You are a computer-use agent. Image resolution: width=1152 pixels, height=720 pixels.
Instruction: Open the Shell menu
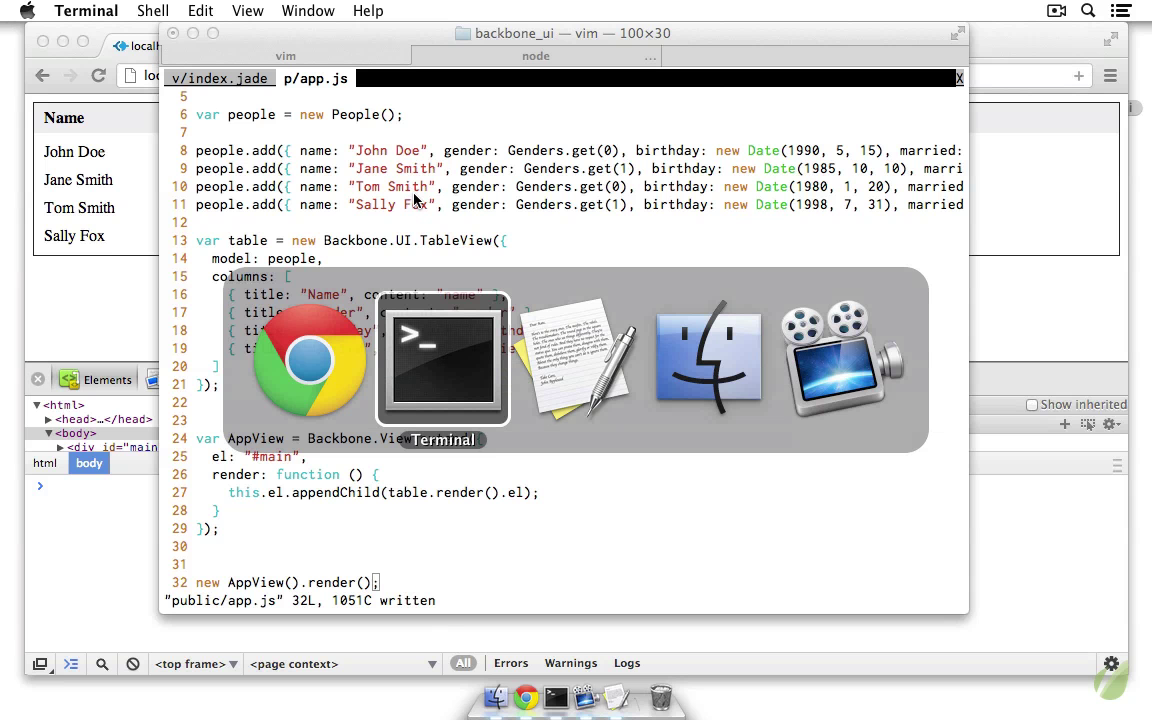tap(153, 11)
